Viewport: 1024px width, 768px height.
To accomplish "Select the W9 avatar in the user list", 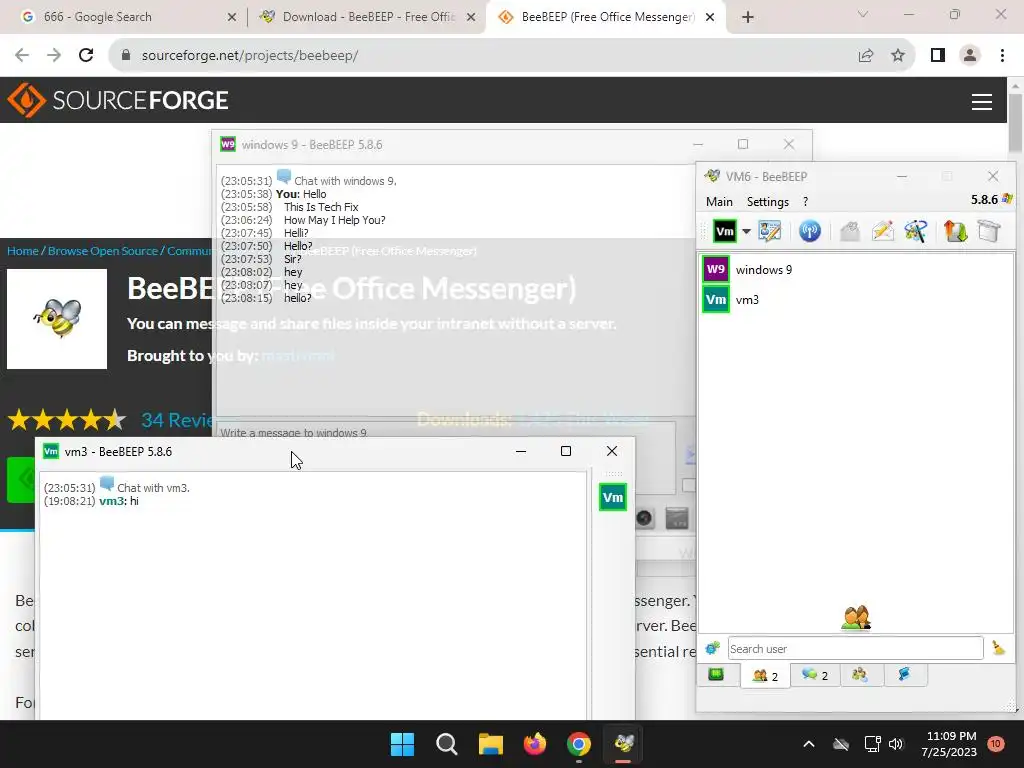I will (x=716, y=269).
